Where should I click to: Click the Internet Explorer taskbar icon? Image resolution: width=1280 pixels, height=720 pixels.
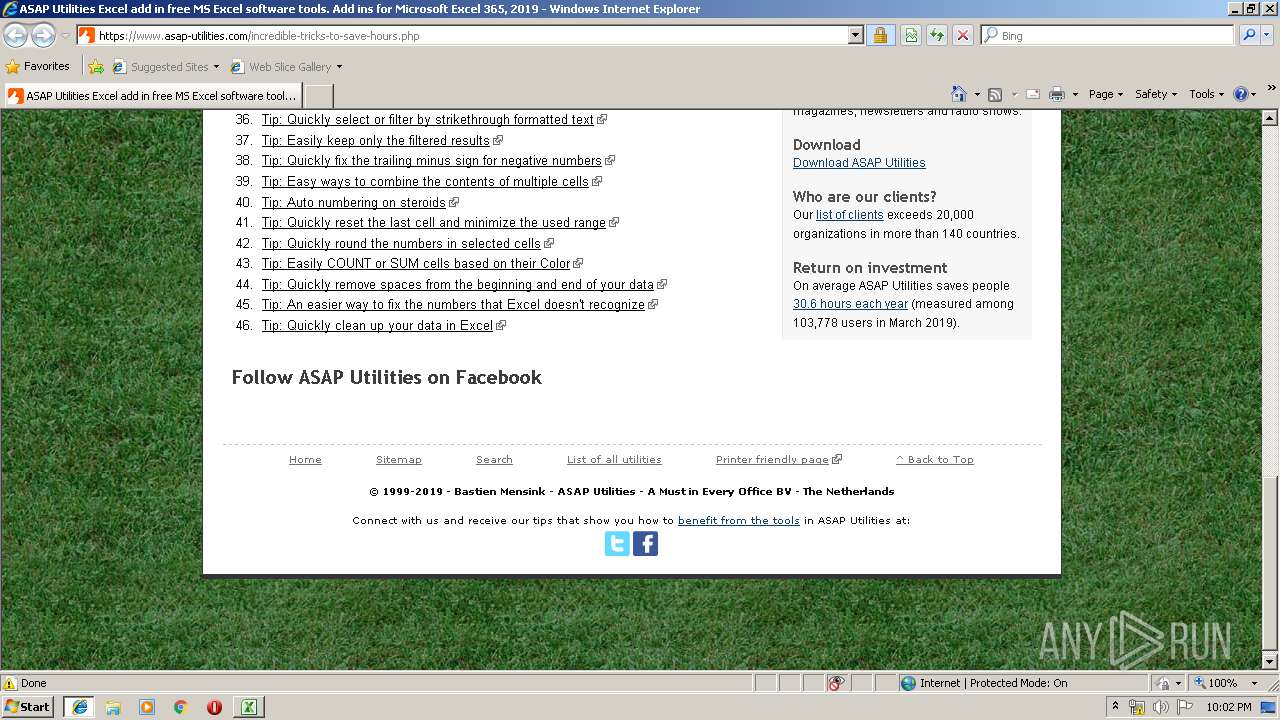click(79, 707)
